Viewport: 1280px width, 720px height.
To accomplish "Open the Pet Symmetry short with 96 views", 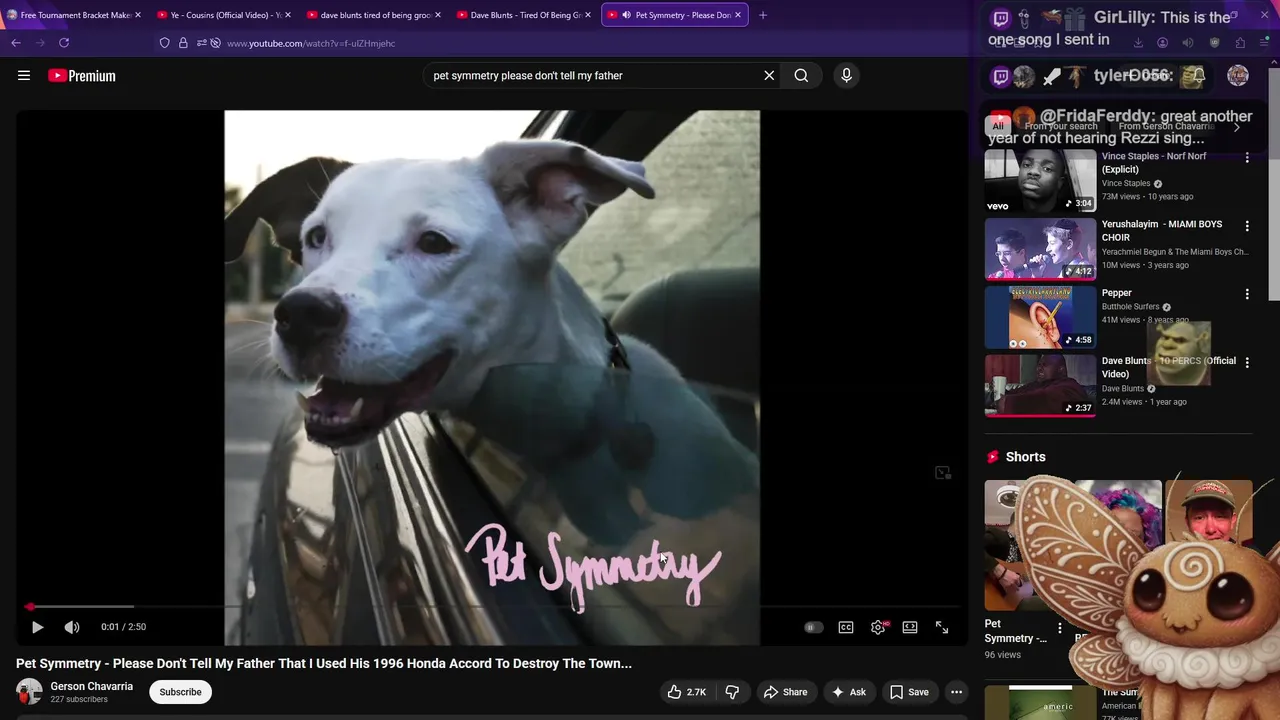I will tap(1020, 546).
